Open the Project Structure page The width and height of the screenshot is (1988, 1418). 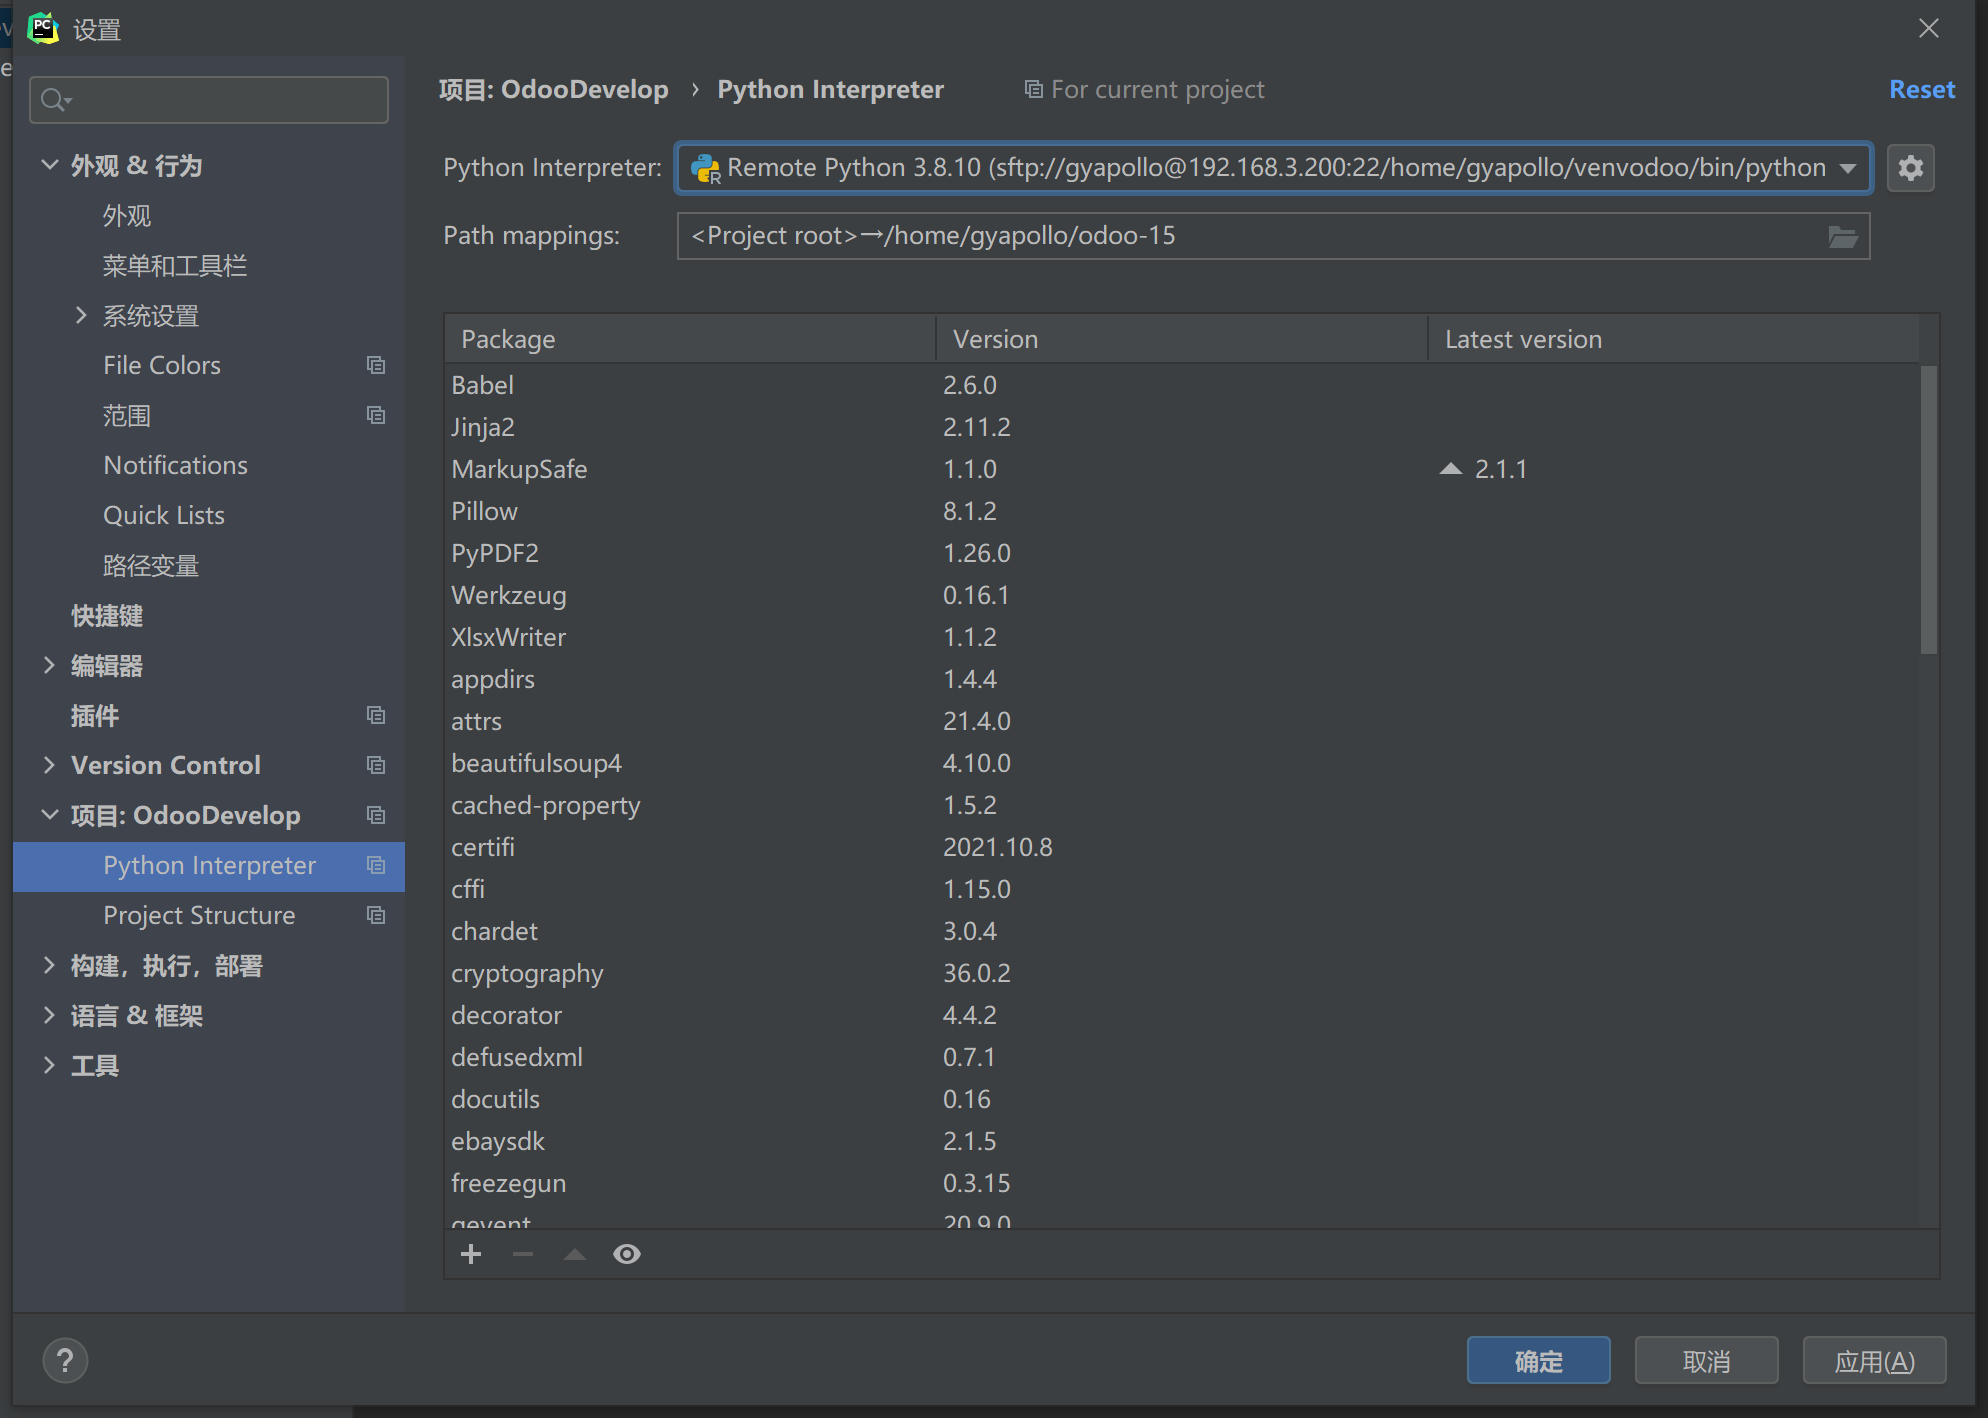200,916
